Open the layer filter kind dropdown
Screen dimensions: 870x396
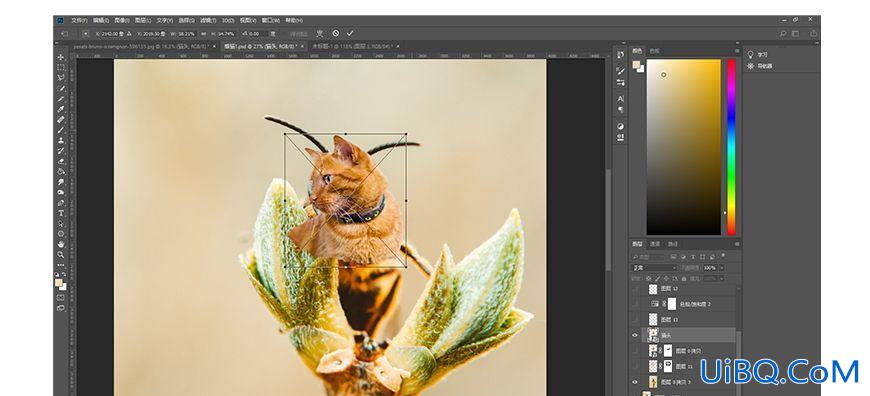click(649, 257)
